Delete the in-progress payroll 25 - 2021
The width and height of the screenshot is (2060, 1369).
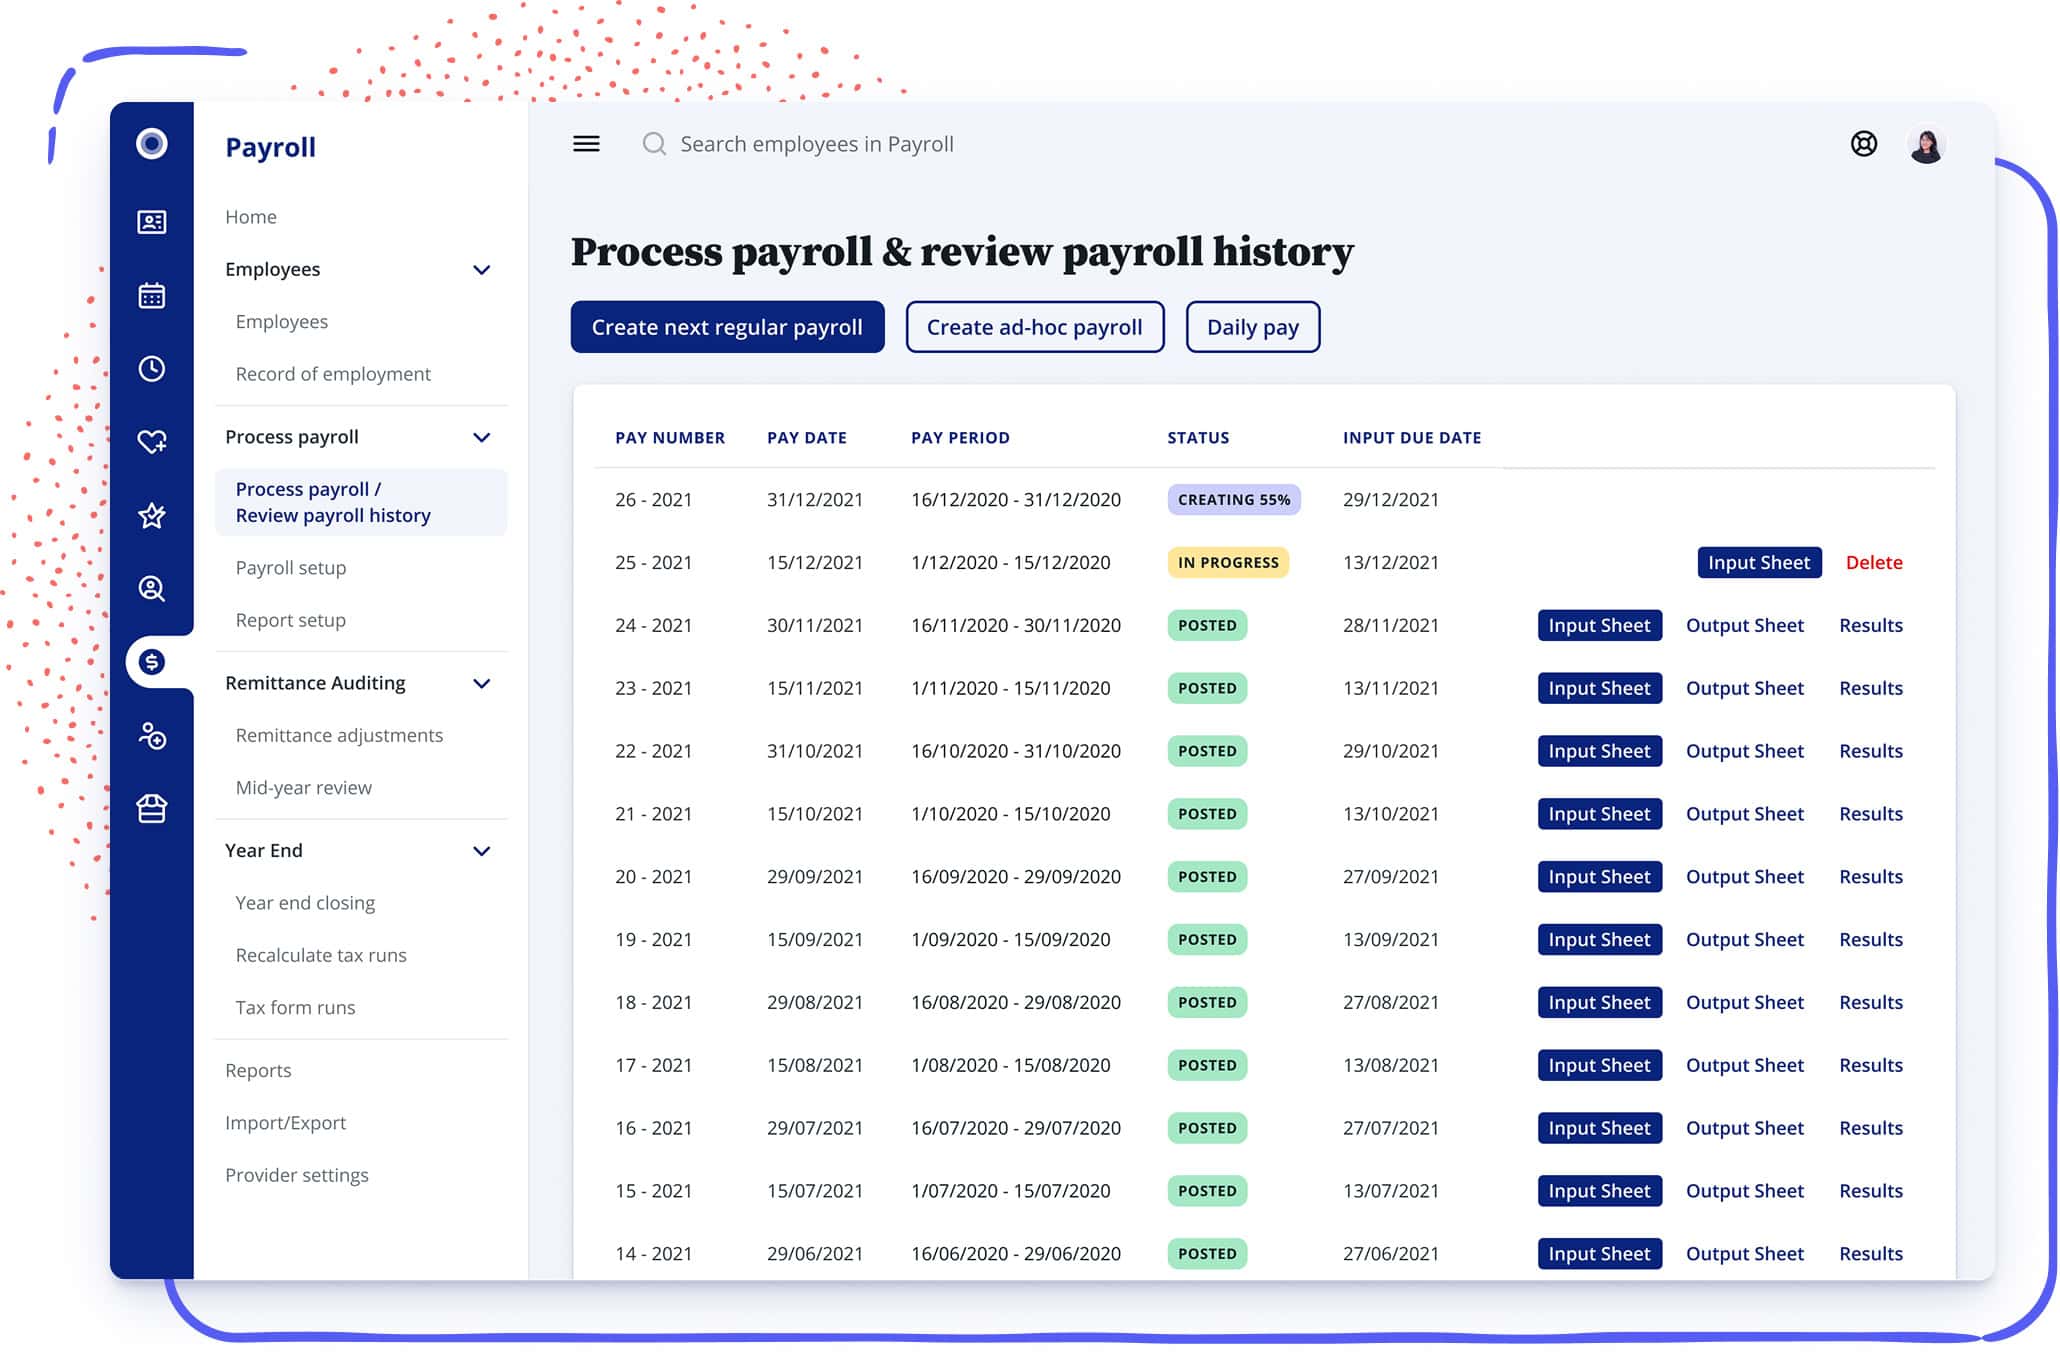click(1873, 563)
